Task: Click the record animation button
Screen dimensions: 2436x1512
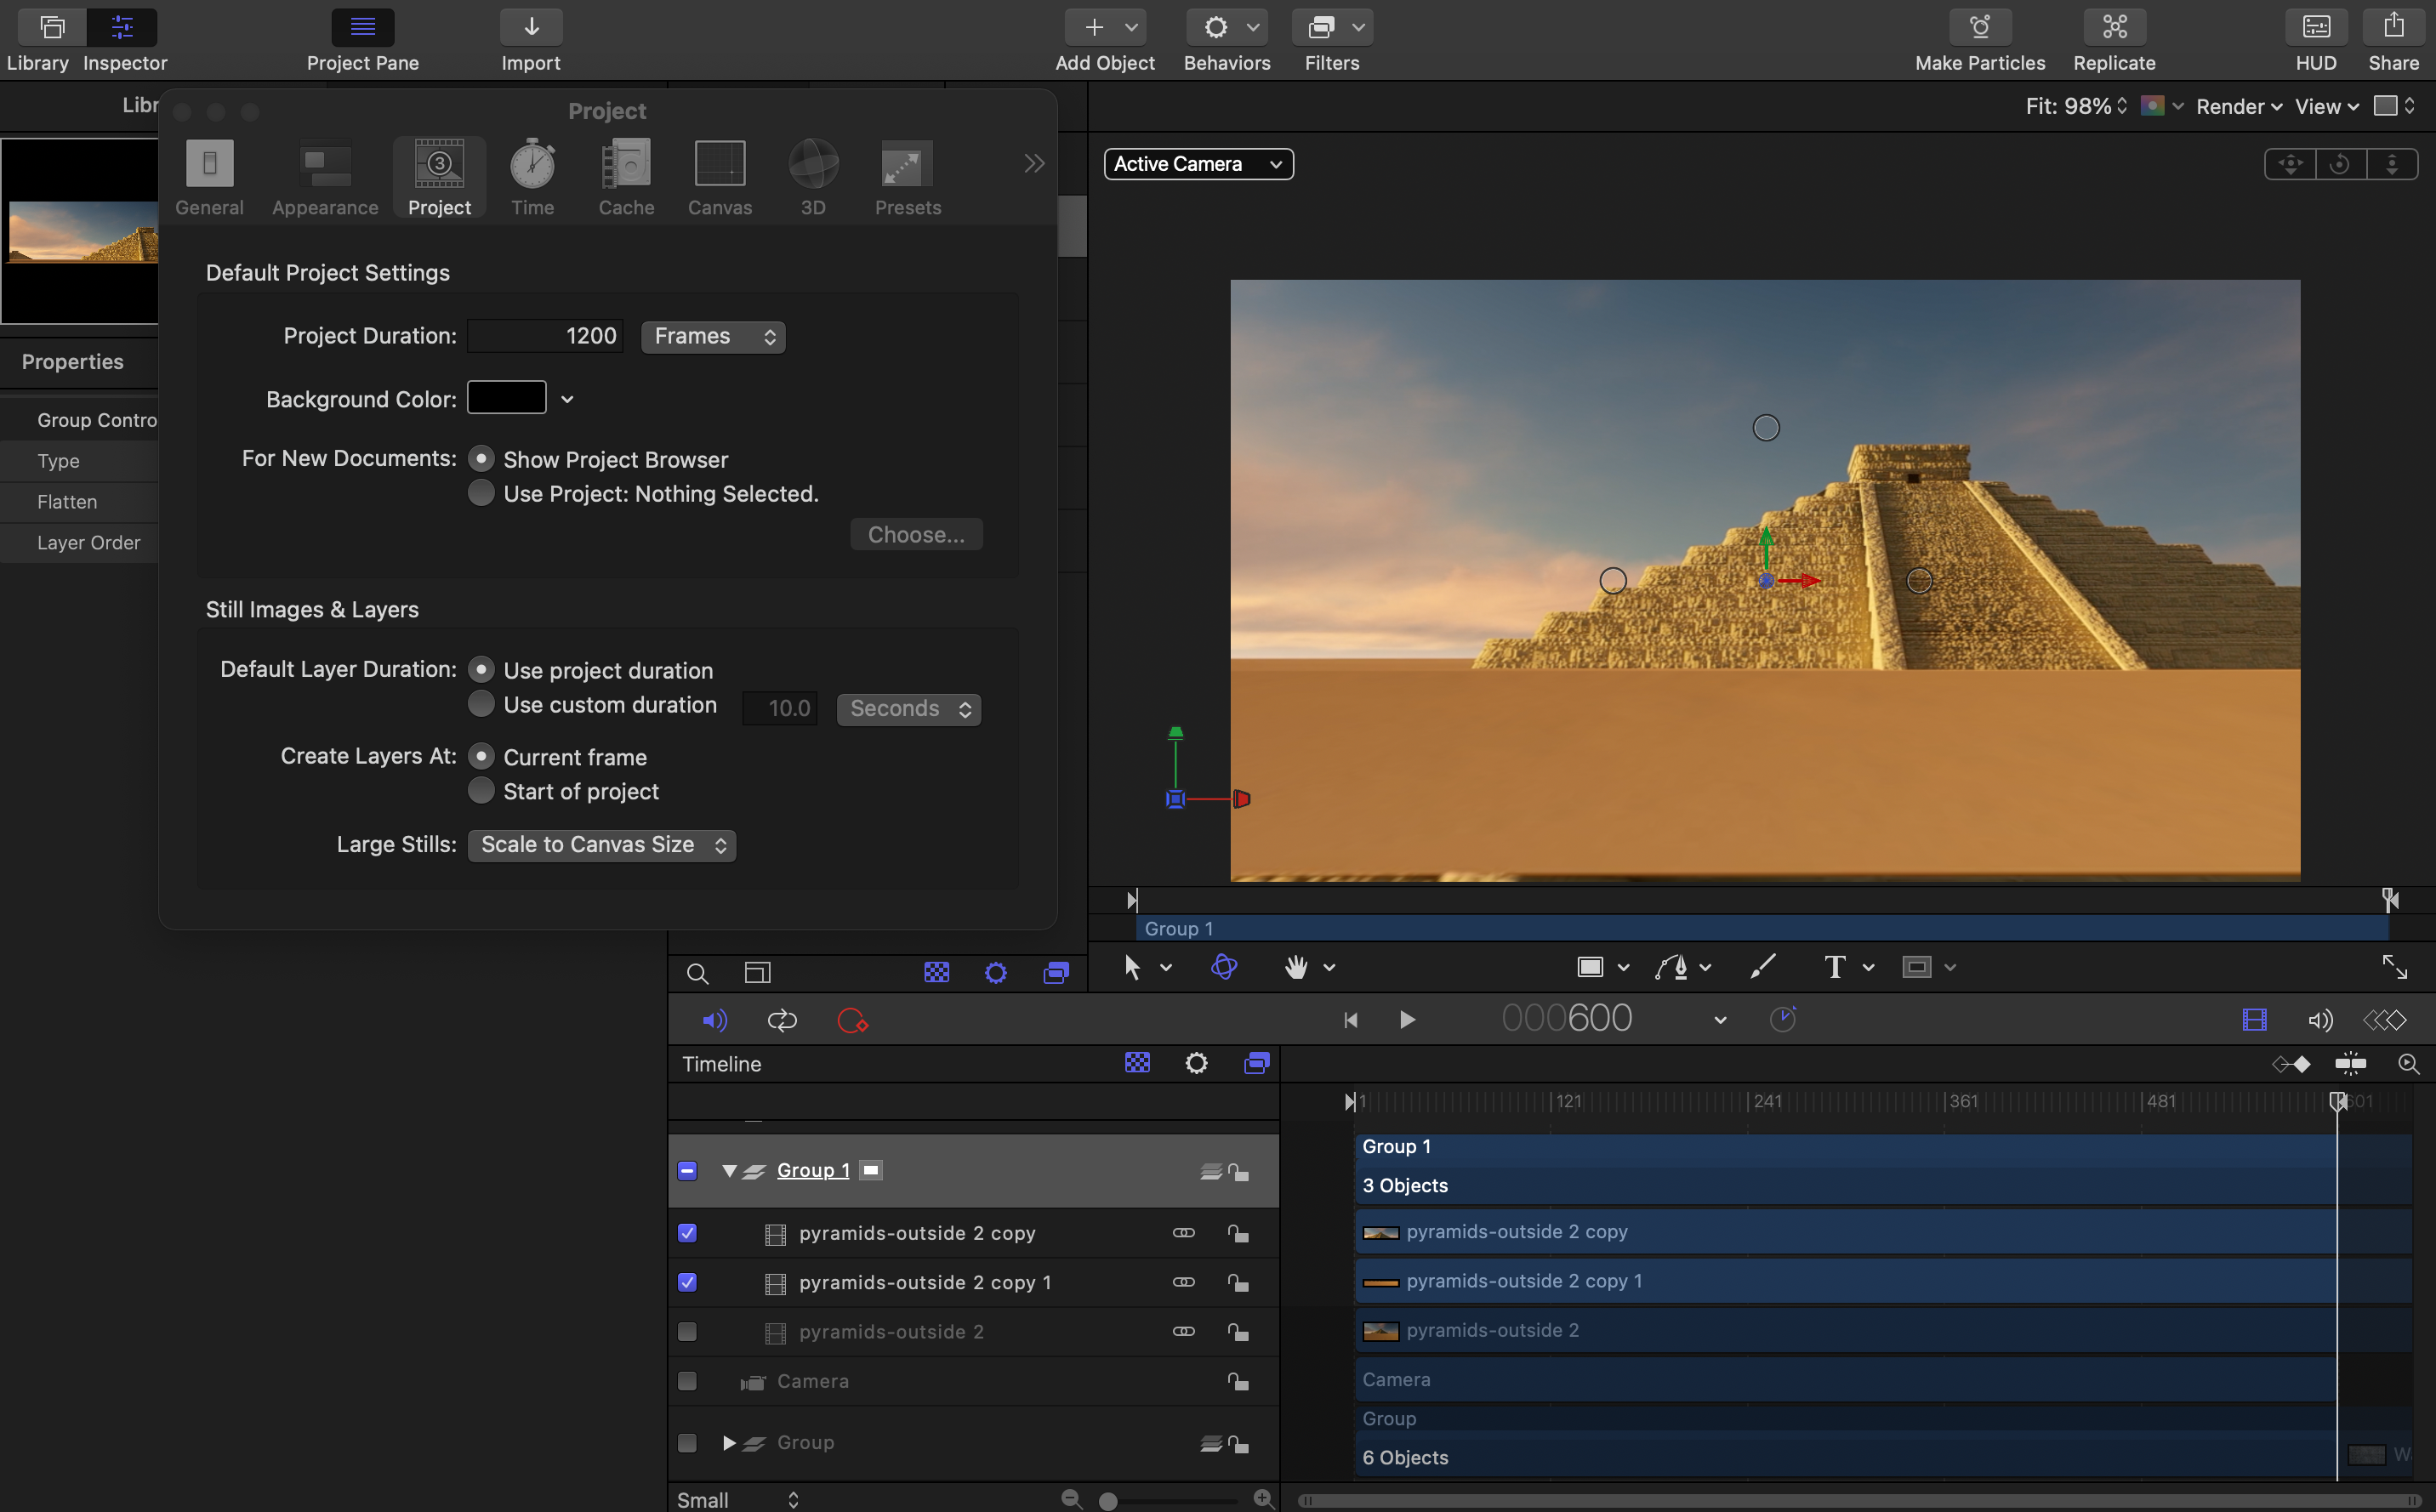Action: pos(851,1020)
